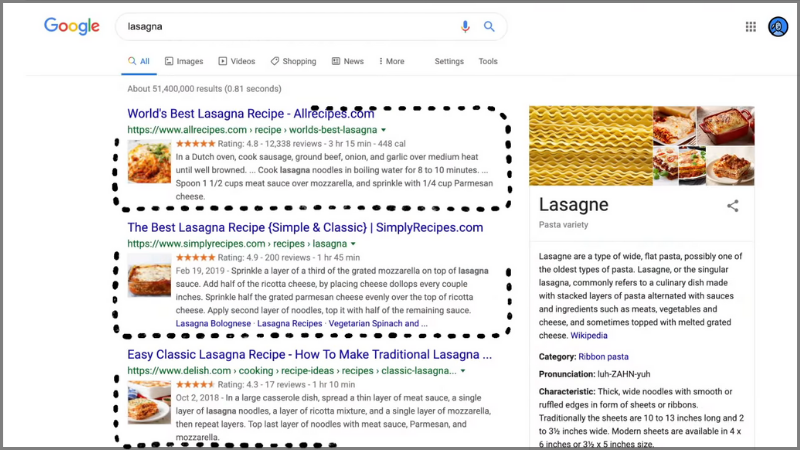The width and height of the screenshot is (800, 450).
Task: Click the About 51,400,000 results text
Action: [204, 89]
